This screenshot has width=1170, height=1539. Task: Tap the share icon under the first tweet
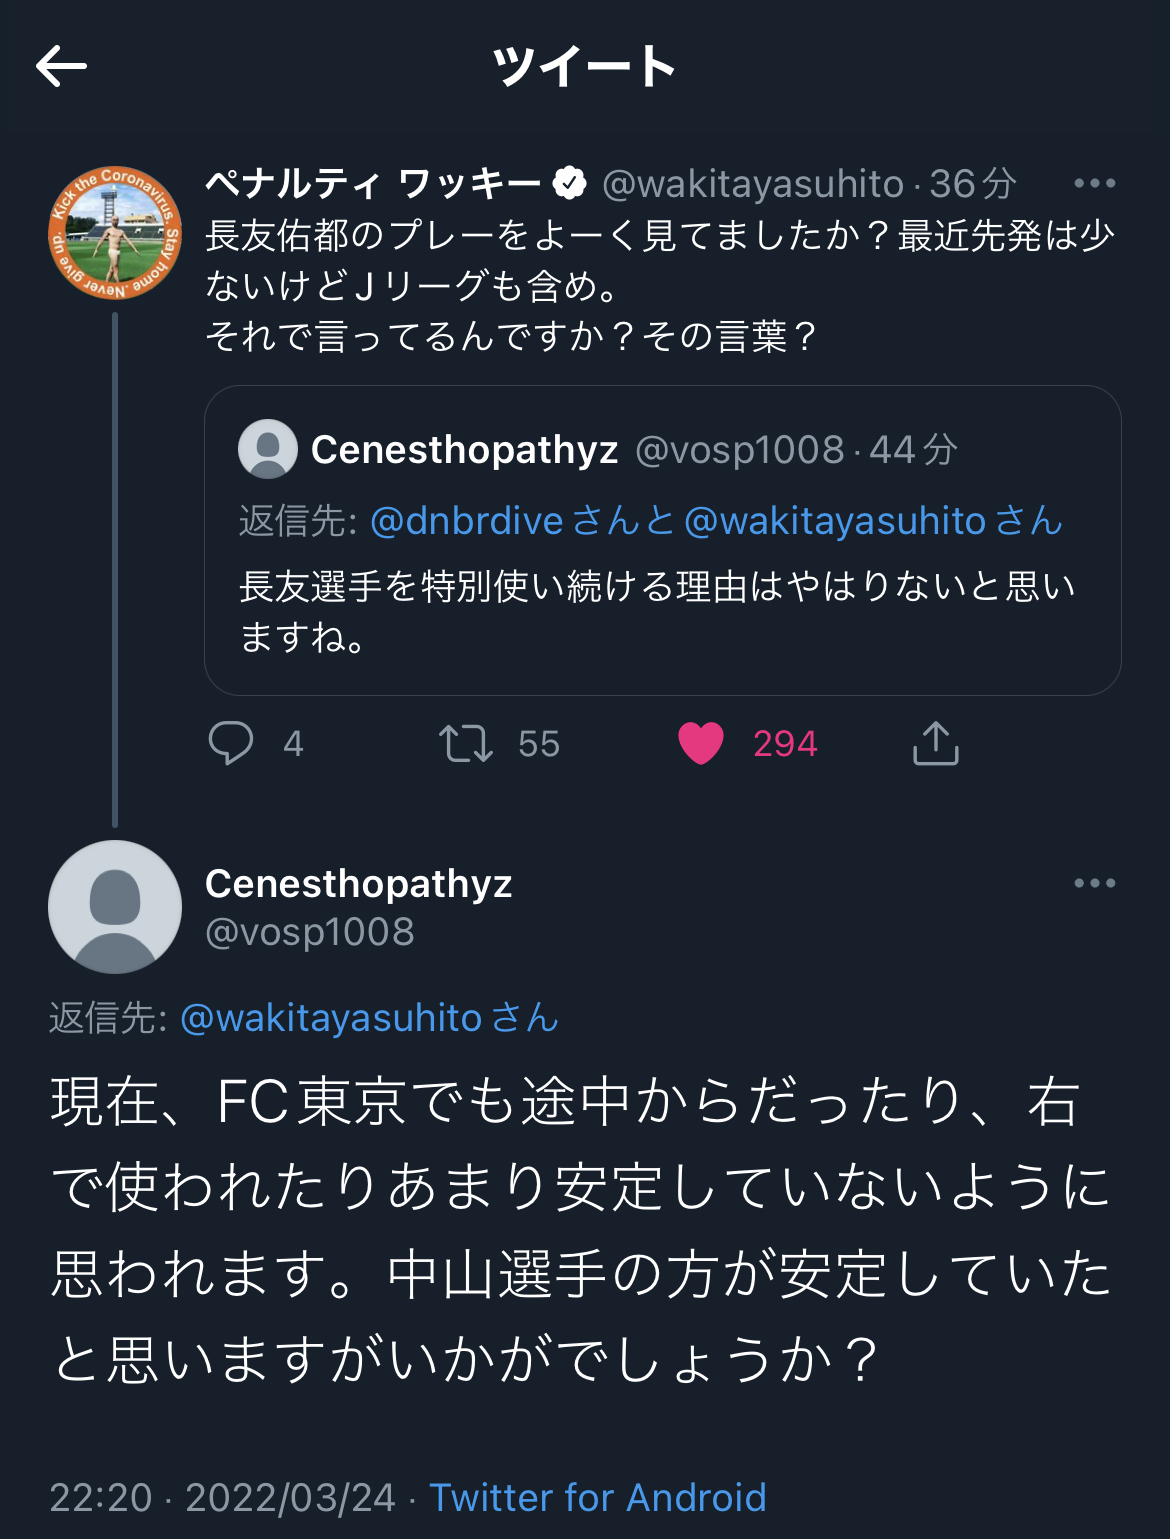click(935, 743)
